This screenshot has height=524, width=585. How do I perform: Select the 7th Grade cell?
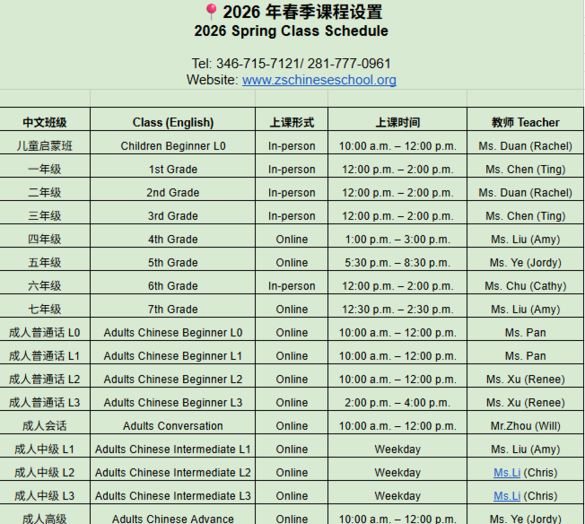pos(173,306)
